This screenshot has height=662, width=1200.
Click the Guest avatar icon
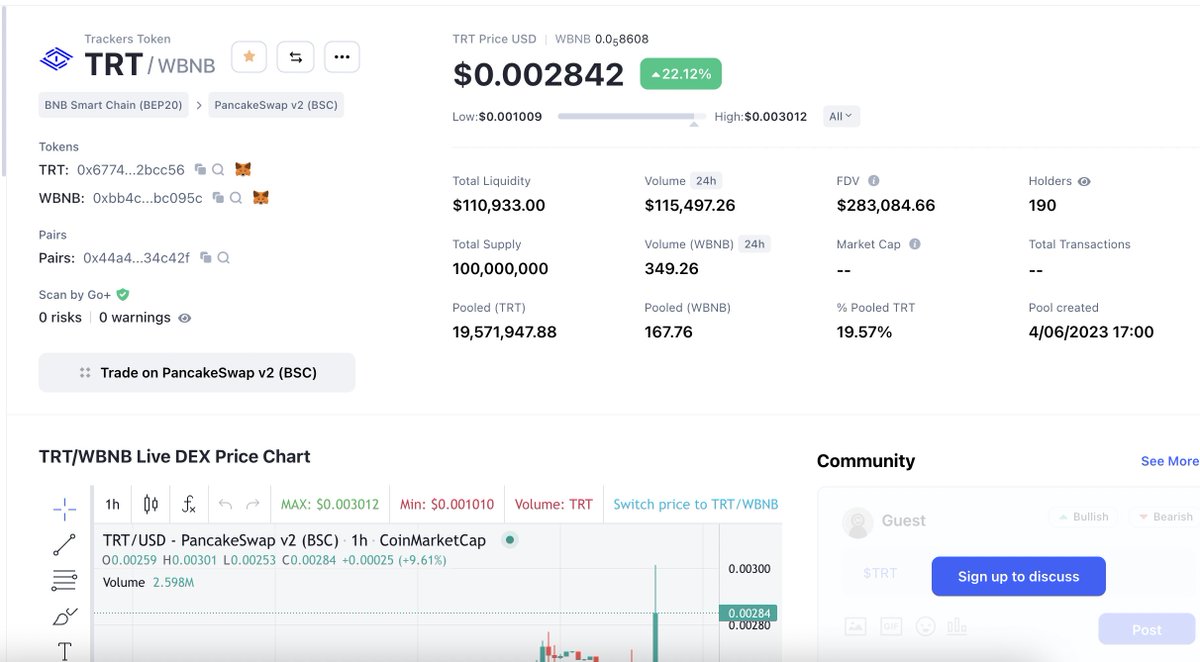point(857,522)
